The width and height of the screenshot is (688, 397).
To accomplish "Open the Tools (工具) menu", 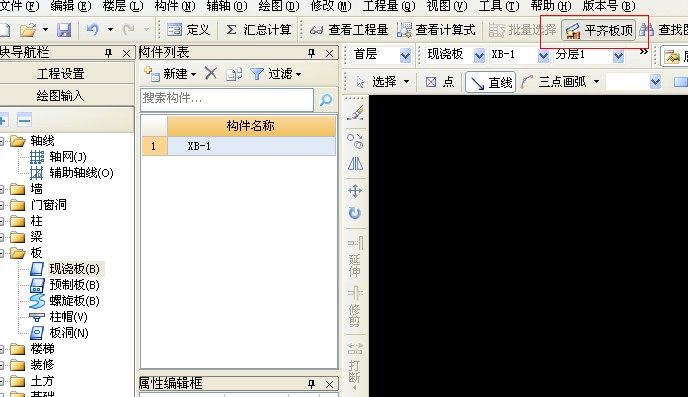I will pos(499,6).
